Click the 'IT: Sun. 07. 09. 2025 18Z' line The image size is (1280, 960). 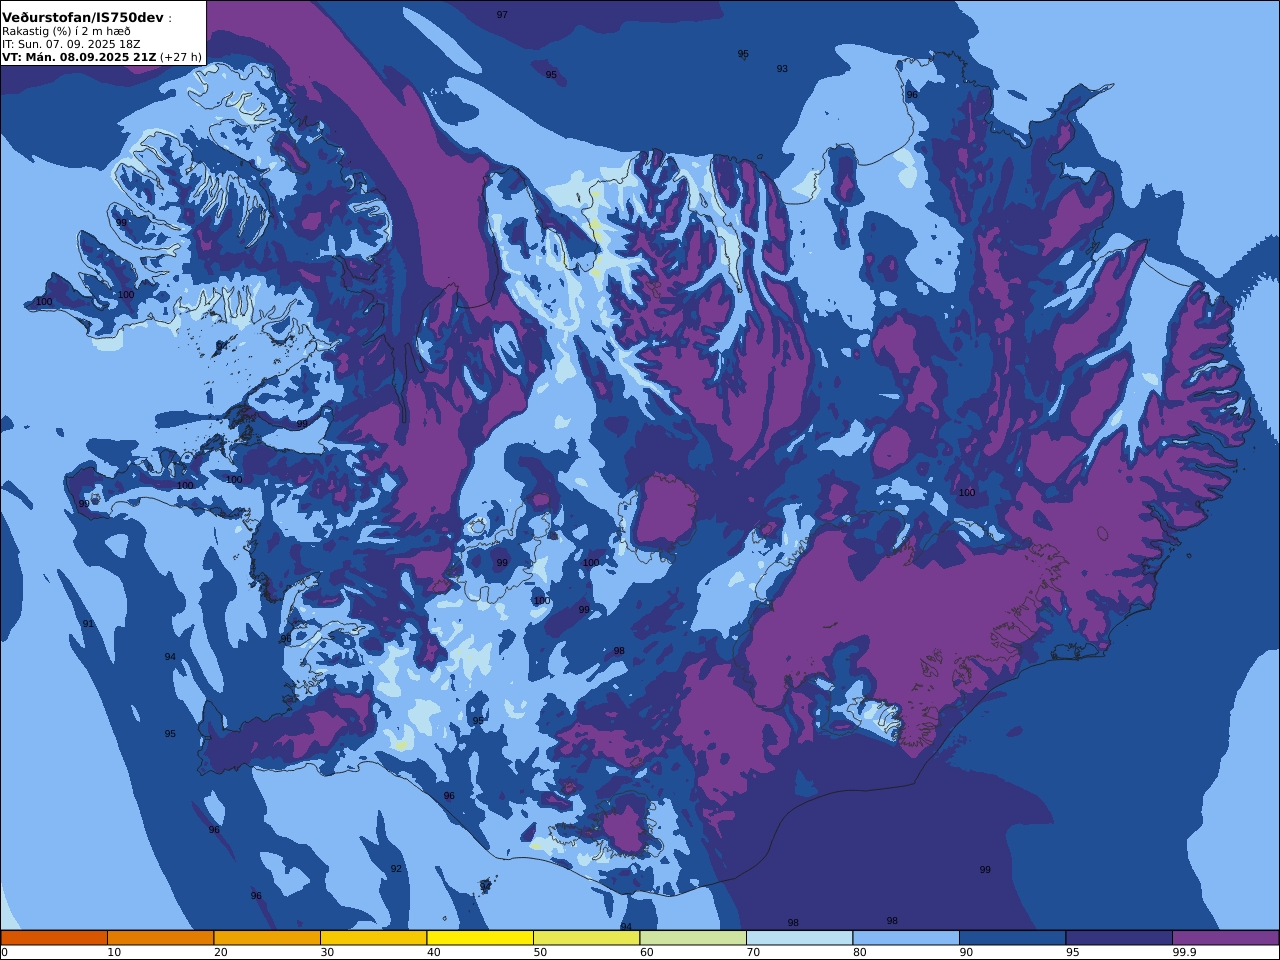pos(72,44)
